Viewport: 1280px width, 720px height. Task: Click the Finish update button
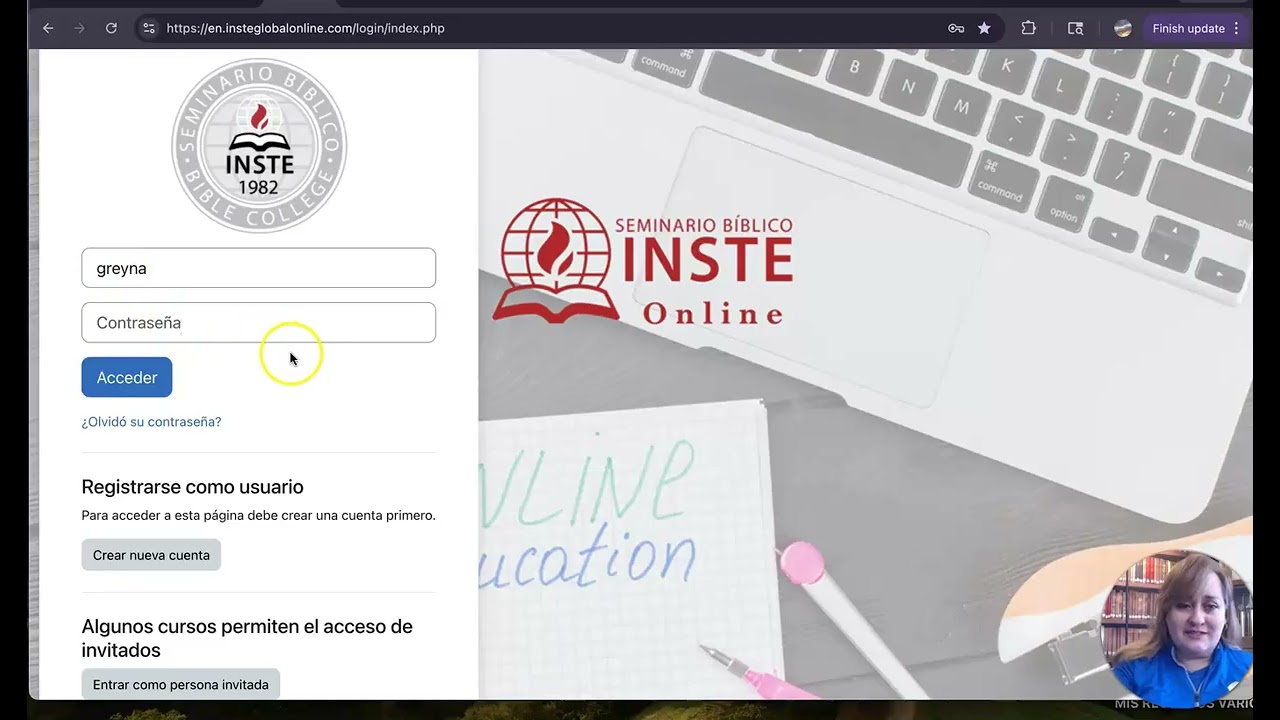click(x=1188, y=28)
